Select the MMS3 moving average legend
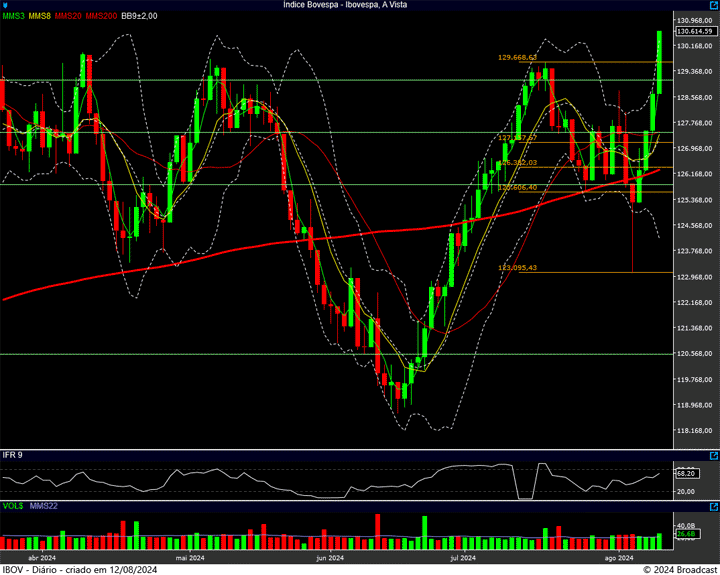720x575 pixels. 13,17
